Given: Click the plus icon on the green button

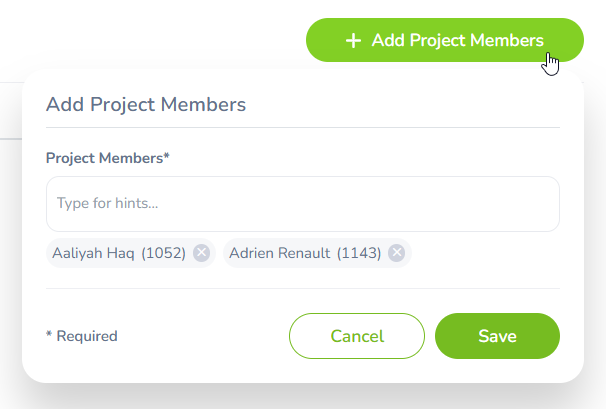Looking at the screenshot, I should [353, 41].
